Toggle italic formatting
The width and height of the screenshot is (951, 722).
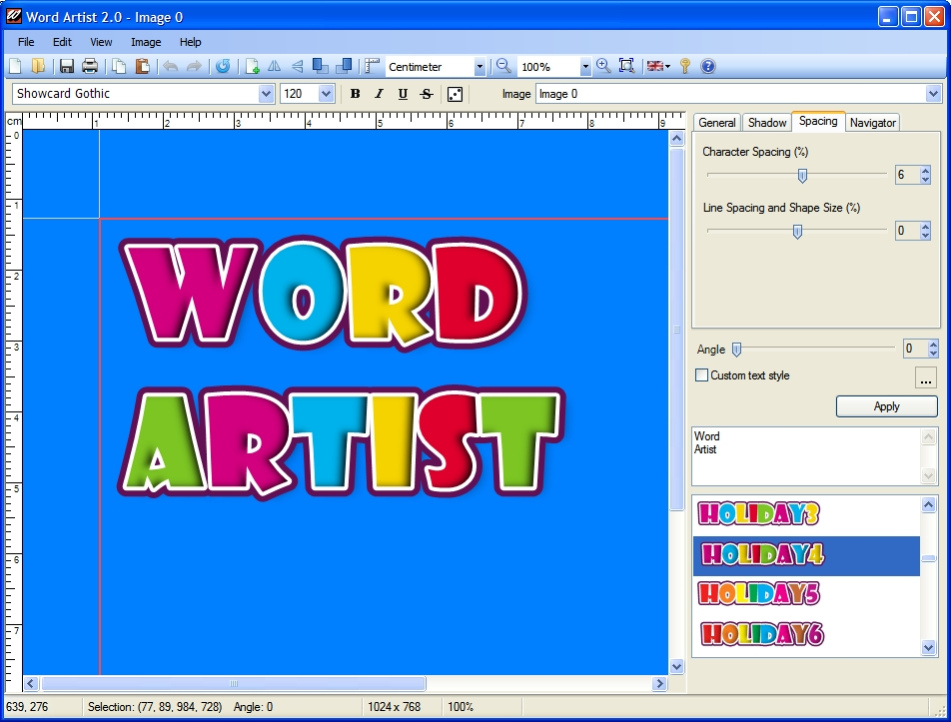379,94
